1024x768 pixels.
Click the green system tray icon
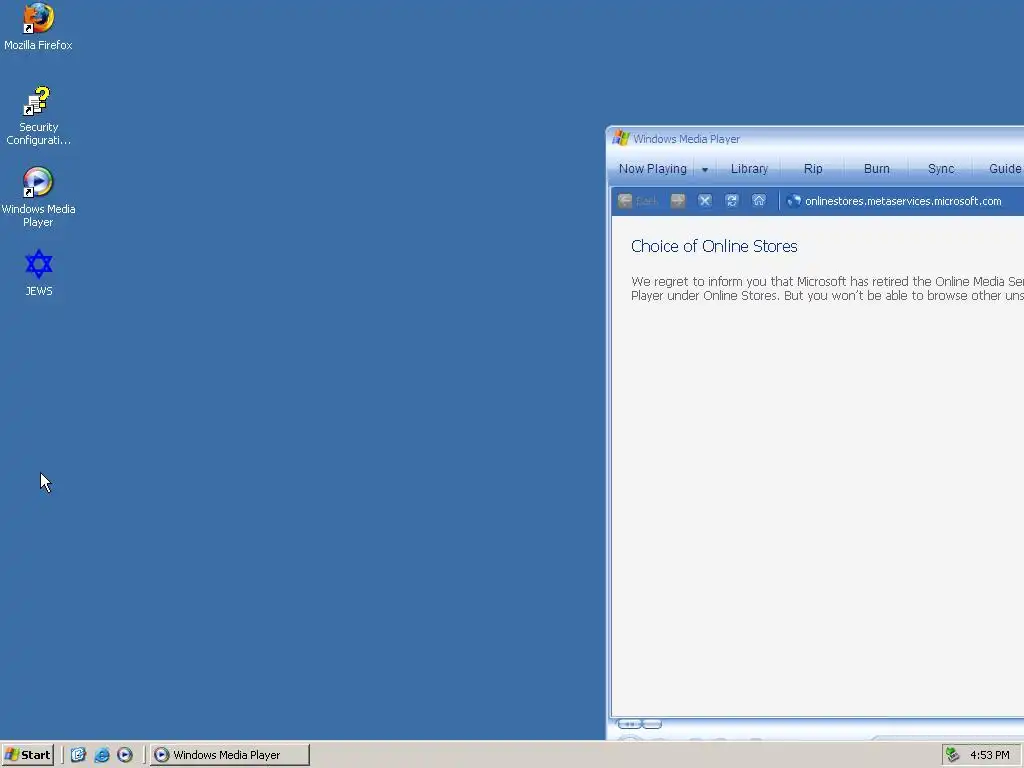(953, 755)
